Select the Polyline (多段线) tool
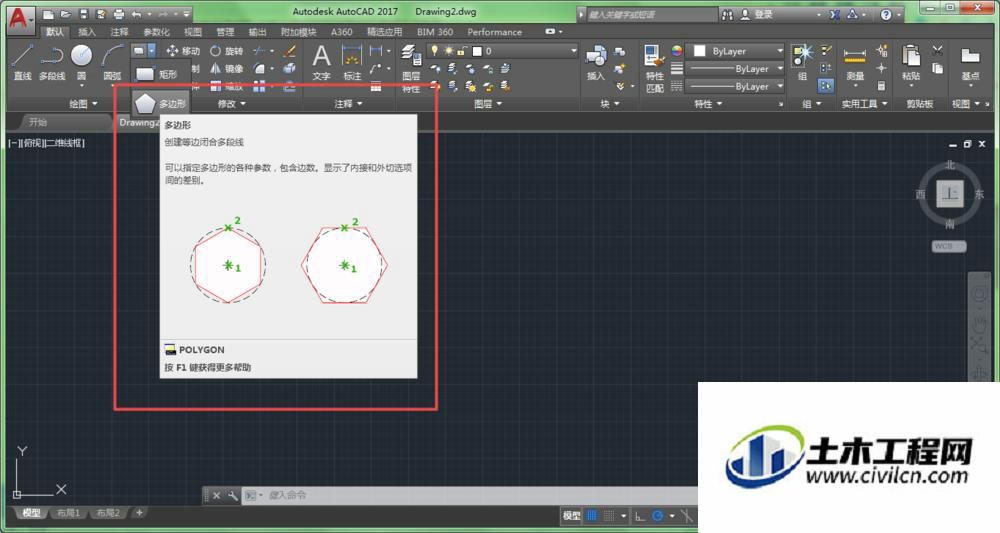 click(52, 62)
